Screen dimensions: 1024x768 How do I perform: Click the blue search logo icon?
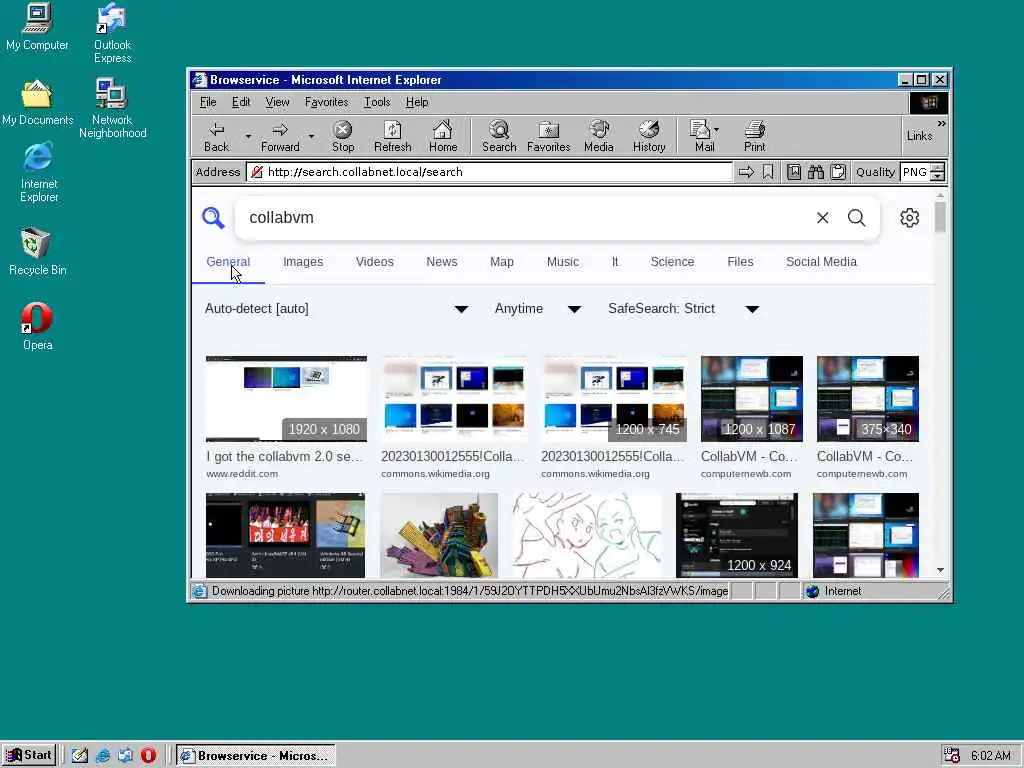(213, 217)
